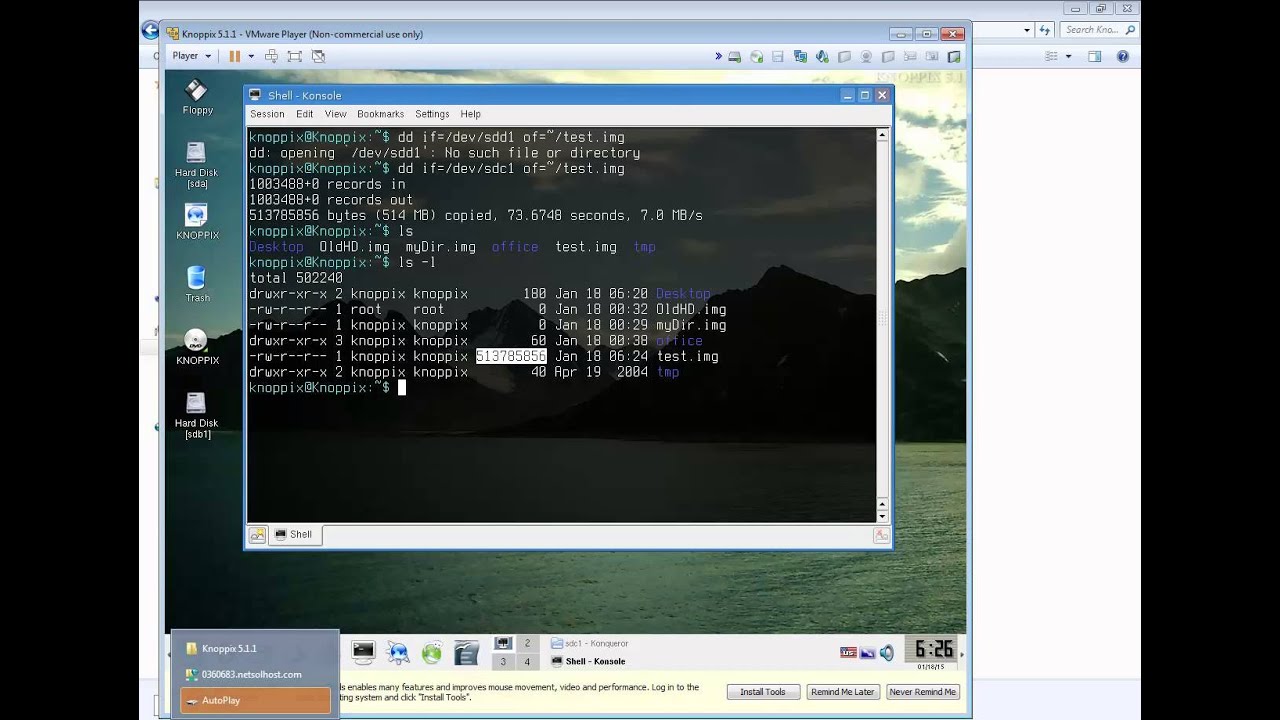Open the Floppy desktop icon
The height and width of the screenshot is (720, 1280).
tap(197, 97)
